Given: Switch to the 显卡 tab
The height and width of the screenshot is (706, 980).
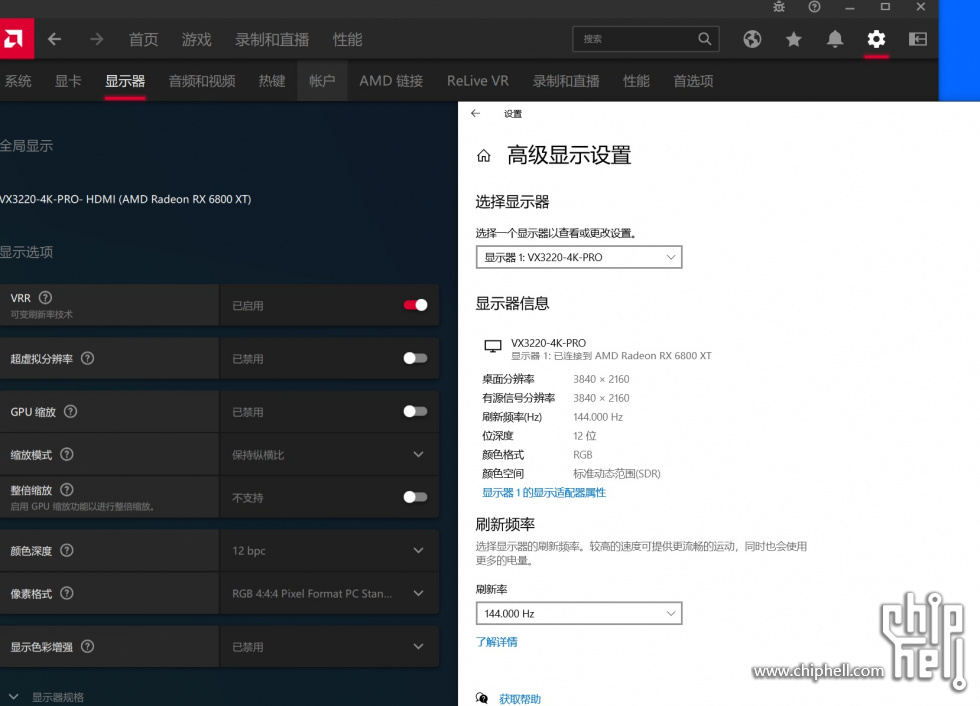Looking at the screenshot, I should point(68,81).
